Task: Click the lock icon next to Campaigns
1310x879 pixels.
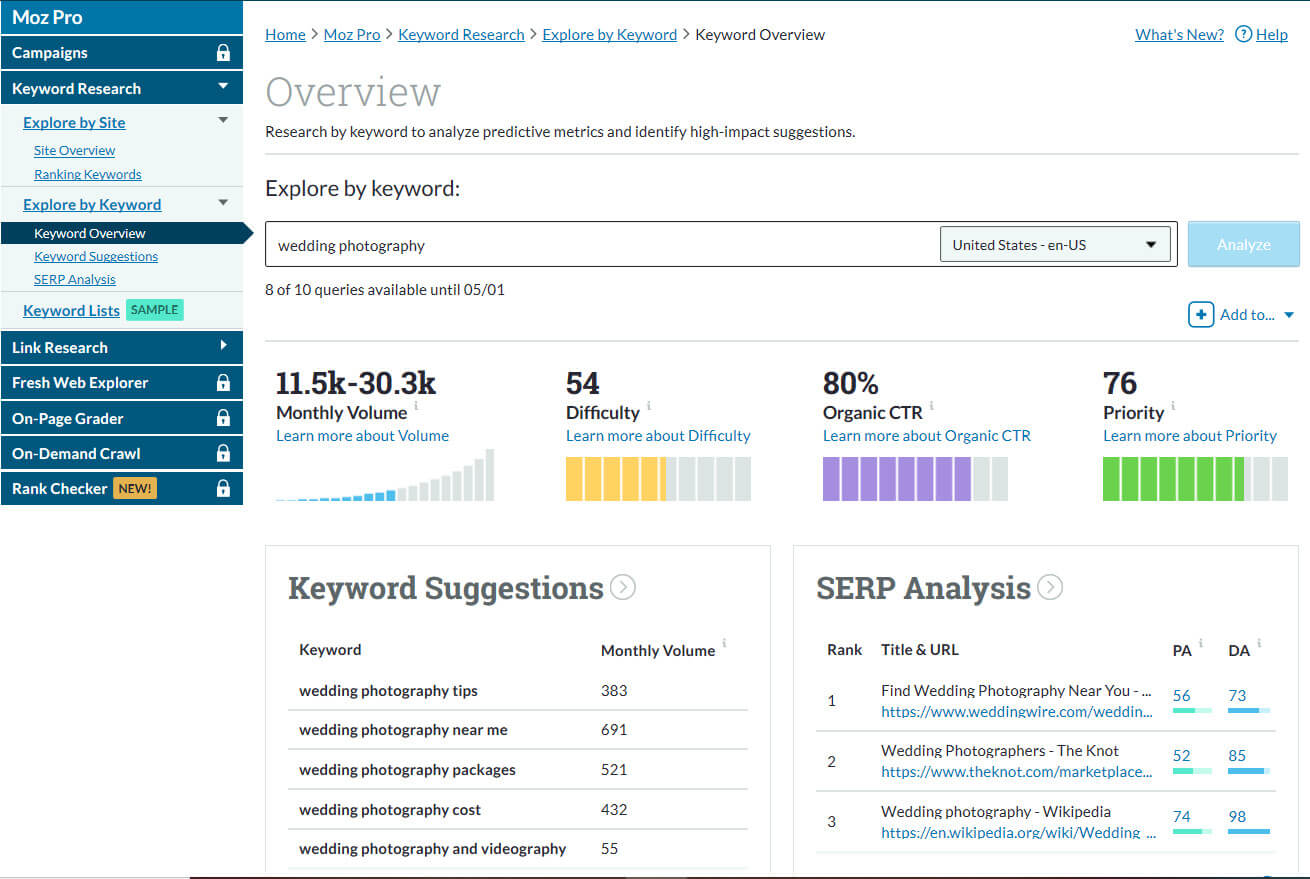Action: click(x=223, y=53)
